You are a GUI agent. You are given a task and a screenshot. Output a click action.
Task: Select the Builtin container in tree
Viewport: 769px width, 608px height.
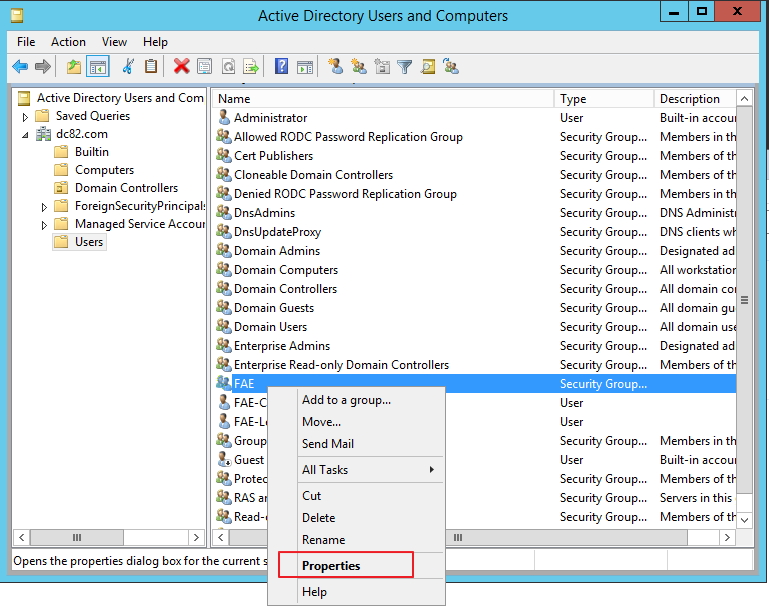92,152
